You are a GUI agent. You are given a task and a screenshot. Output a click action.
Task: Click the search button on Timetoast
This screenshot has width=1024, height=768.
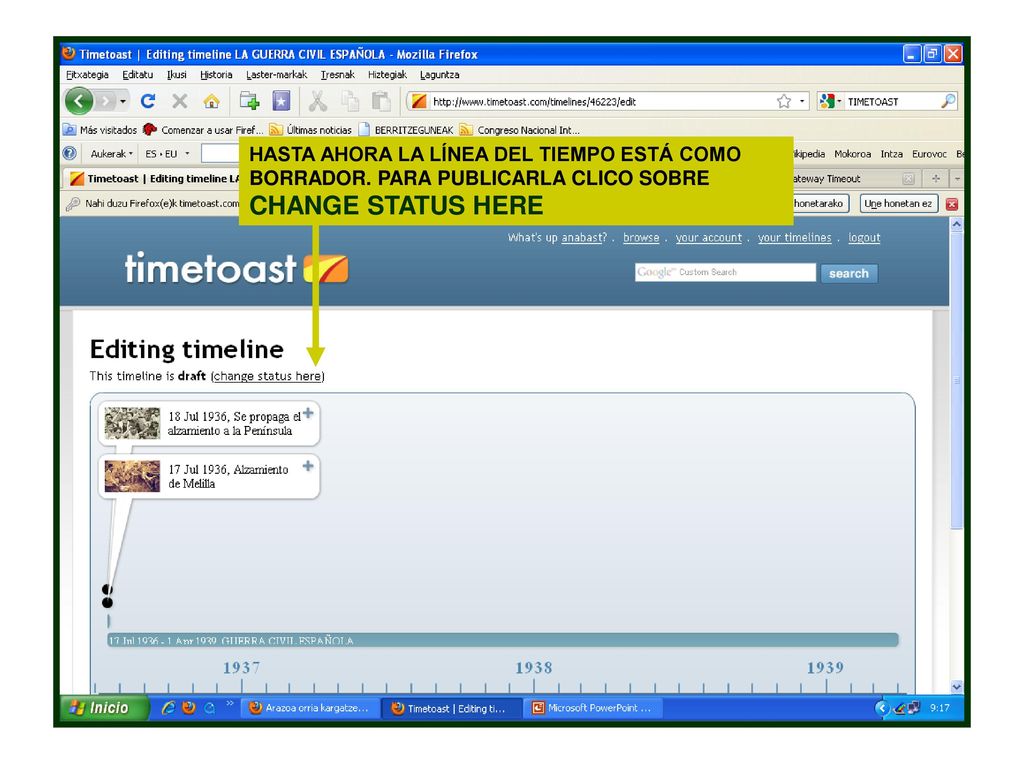tap(849, 273)
